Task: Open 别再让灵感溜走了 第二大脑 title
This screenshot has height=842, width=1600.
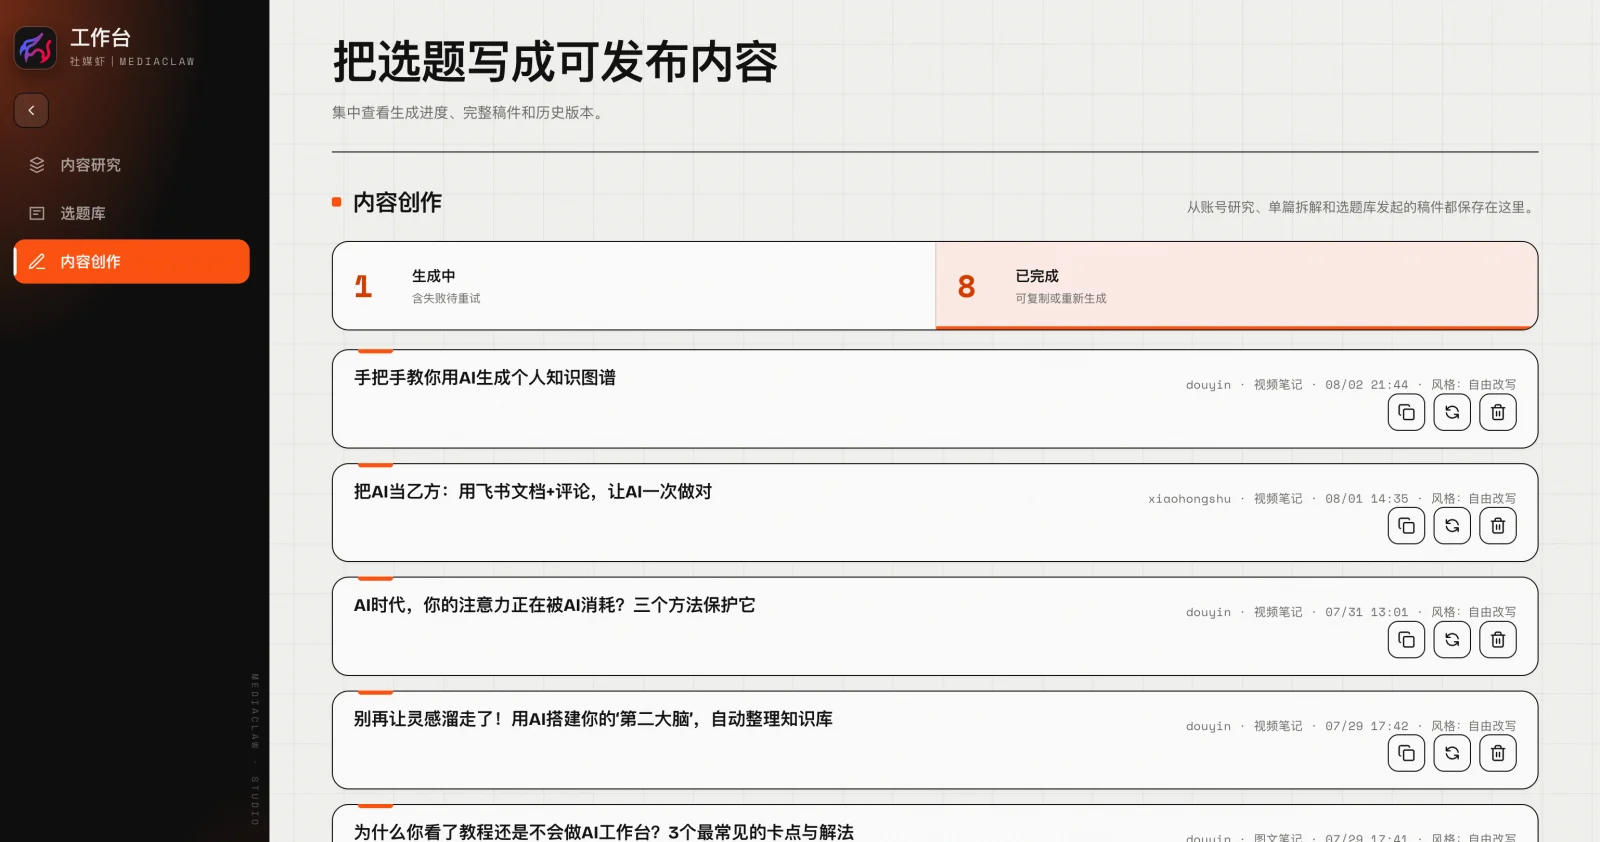Action: pos(593,719)
